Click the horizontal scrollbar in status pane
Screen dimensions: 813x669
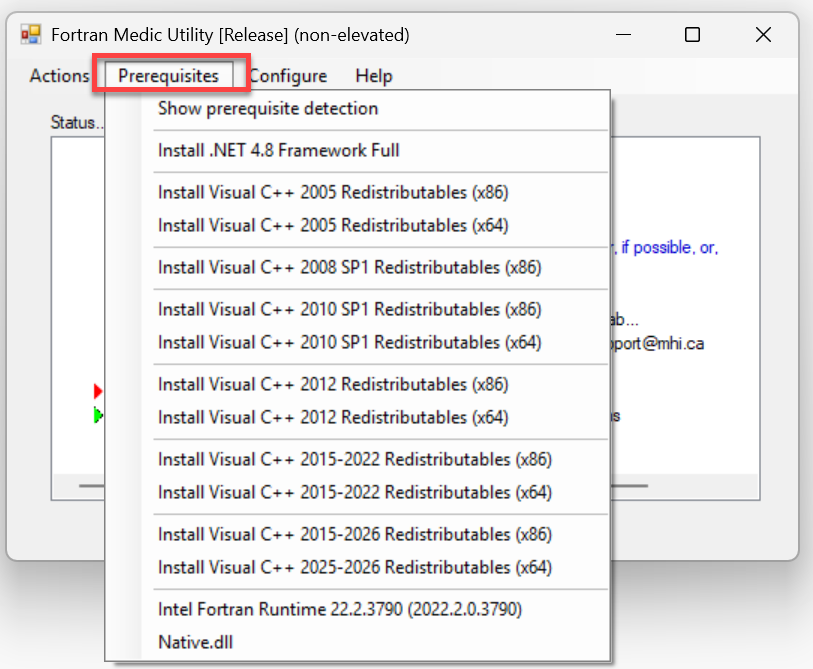pos(684,486)
